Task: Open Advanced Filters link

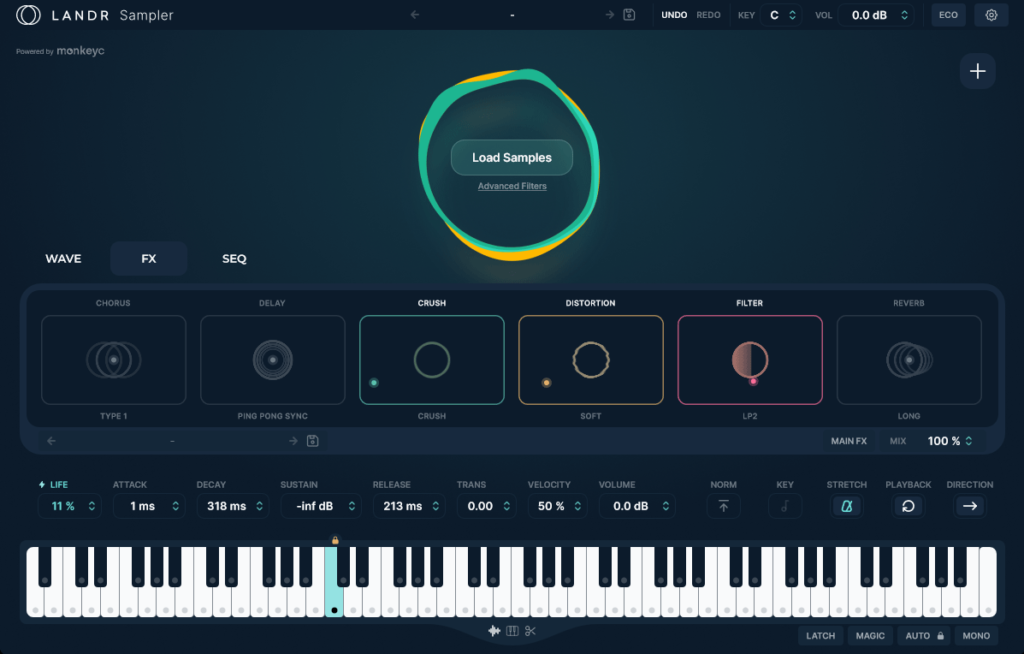Action: tap(512, 186)
